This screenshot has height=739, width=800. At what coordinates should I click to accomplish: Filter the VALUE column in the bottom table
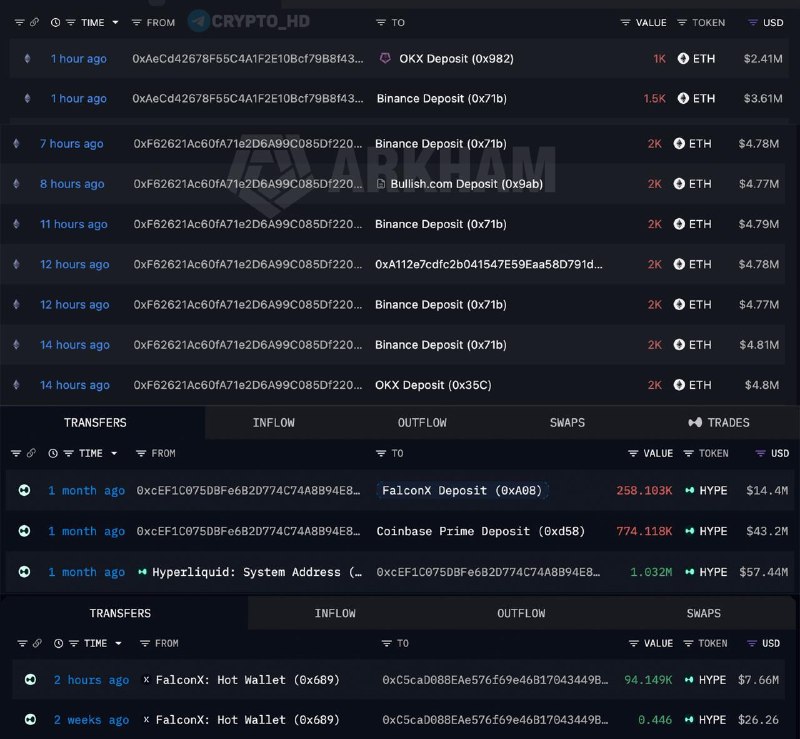coord(634,643)
